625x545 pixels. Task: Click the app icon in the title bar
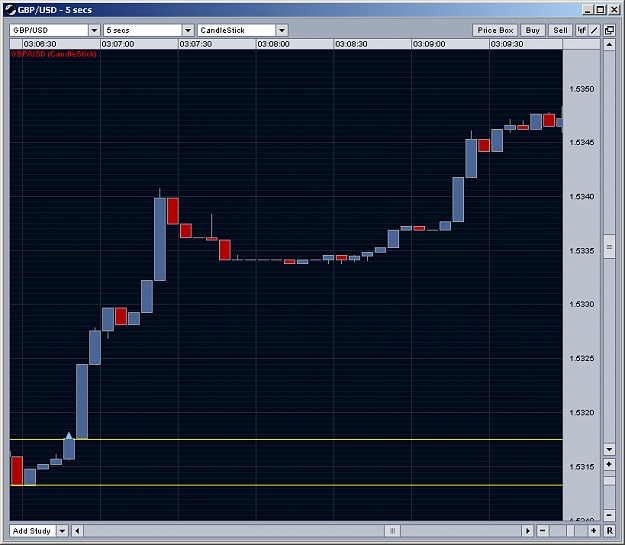tap(10, 10)
